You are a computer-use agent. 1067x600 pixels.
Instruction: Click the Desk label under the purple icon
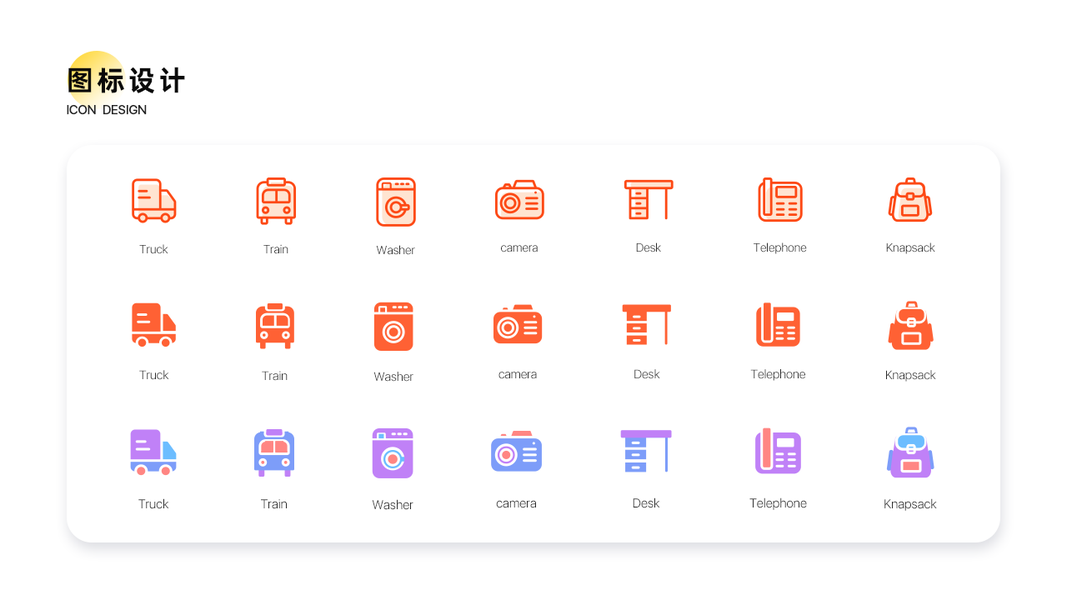click(646, 503)
